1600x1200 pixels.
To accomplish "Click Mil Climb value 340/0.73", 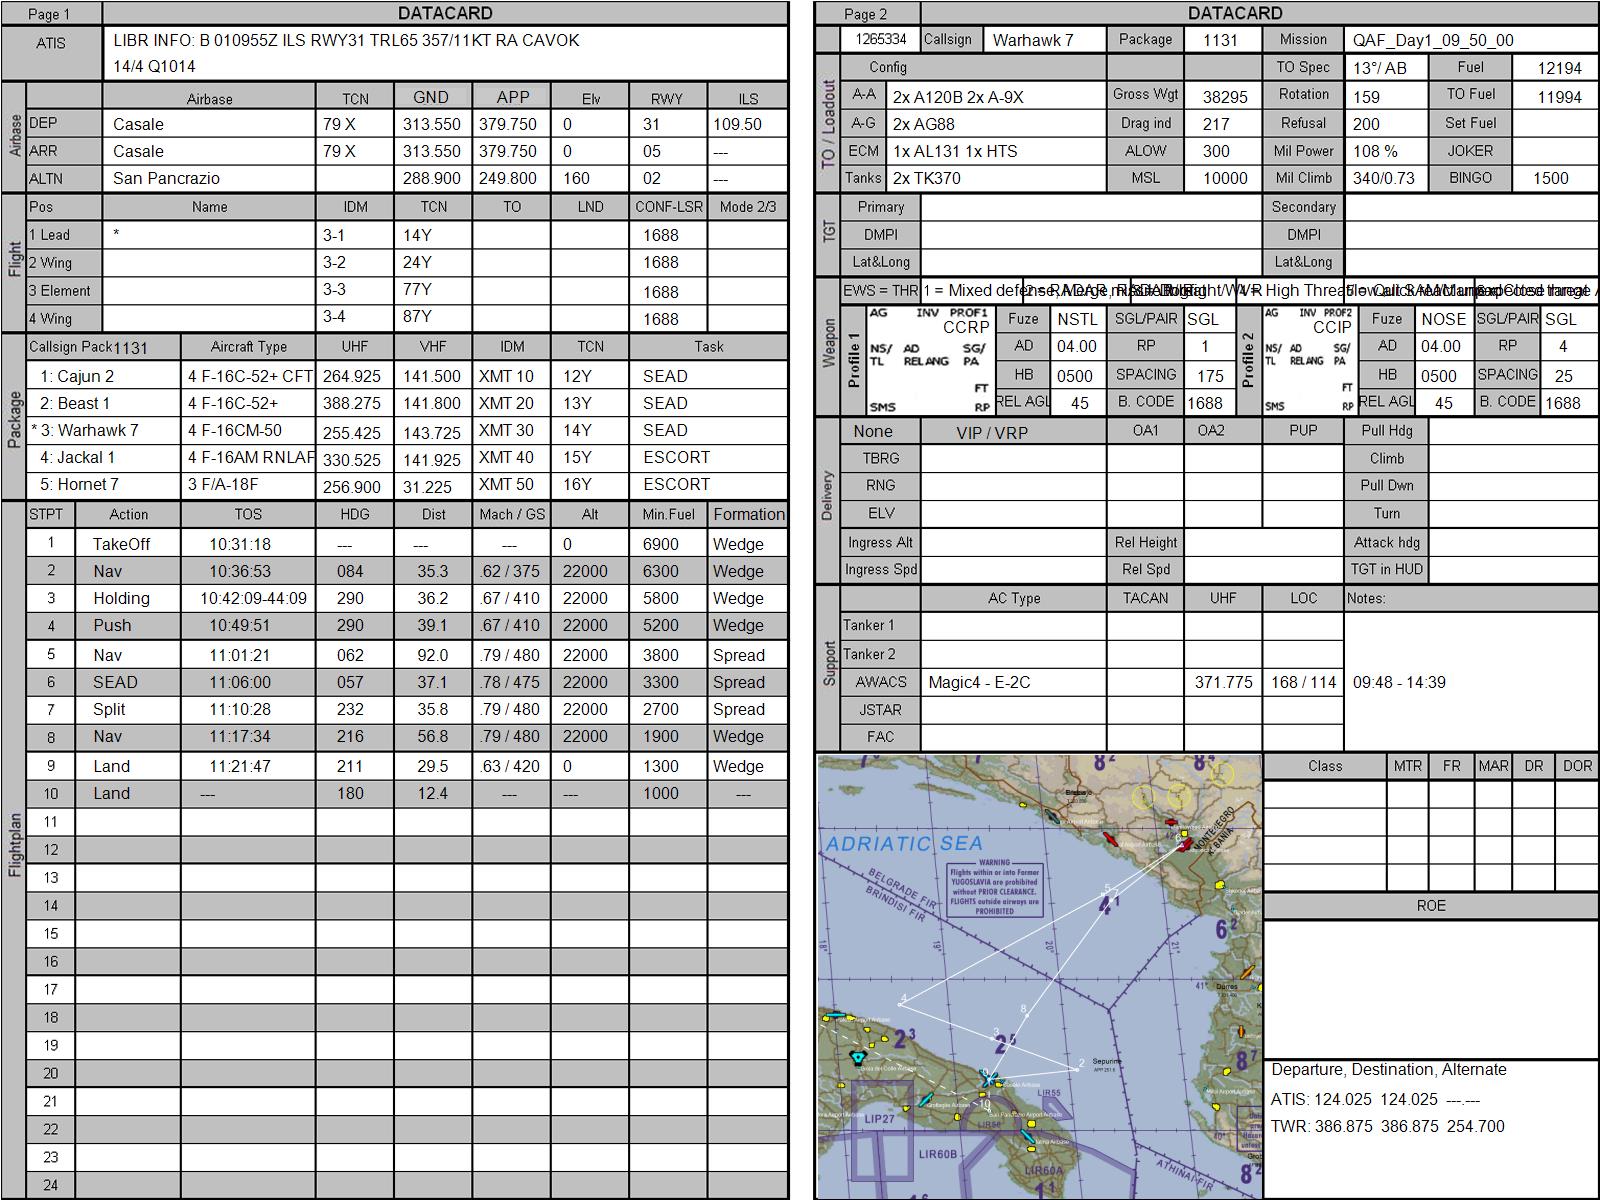I will click(1382, 178).
